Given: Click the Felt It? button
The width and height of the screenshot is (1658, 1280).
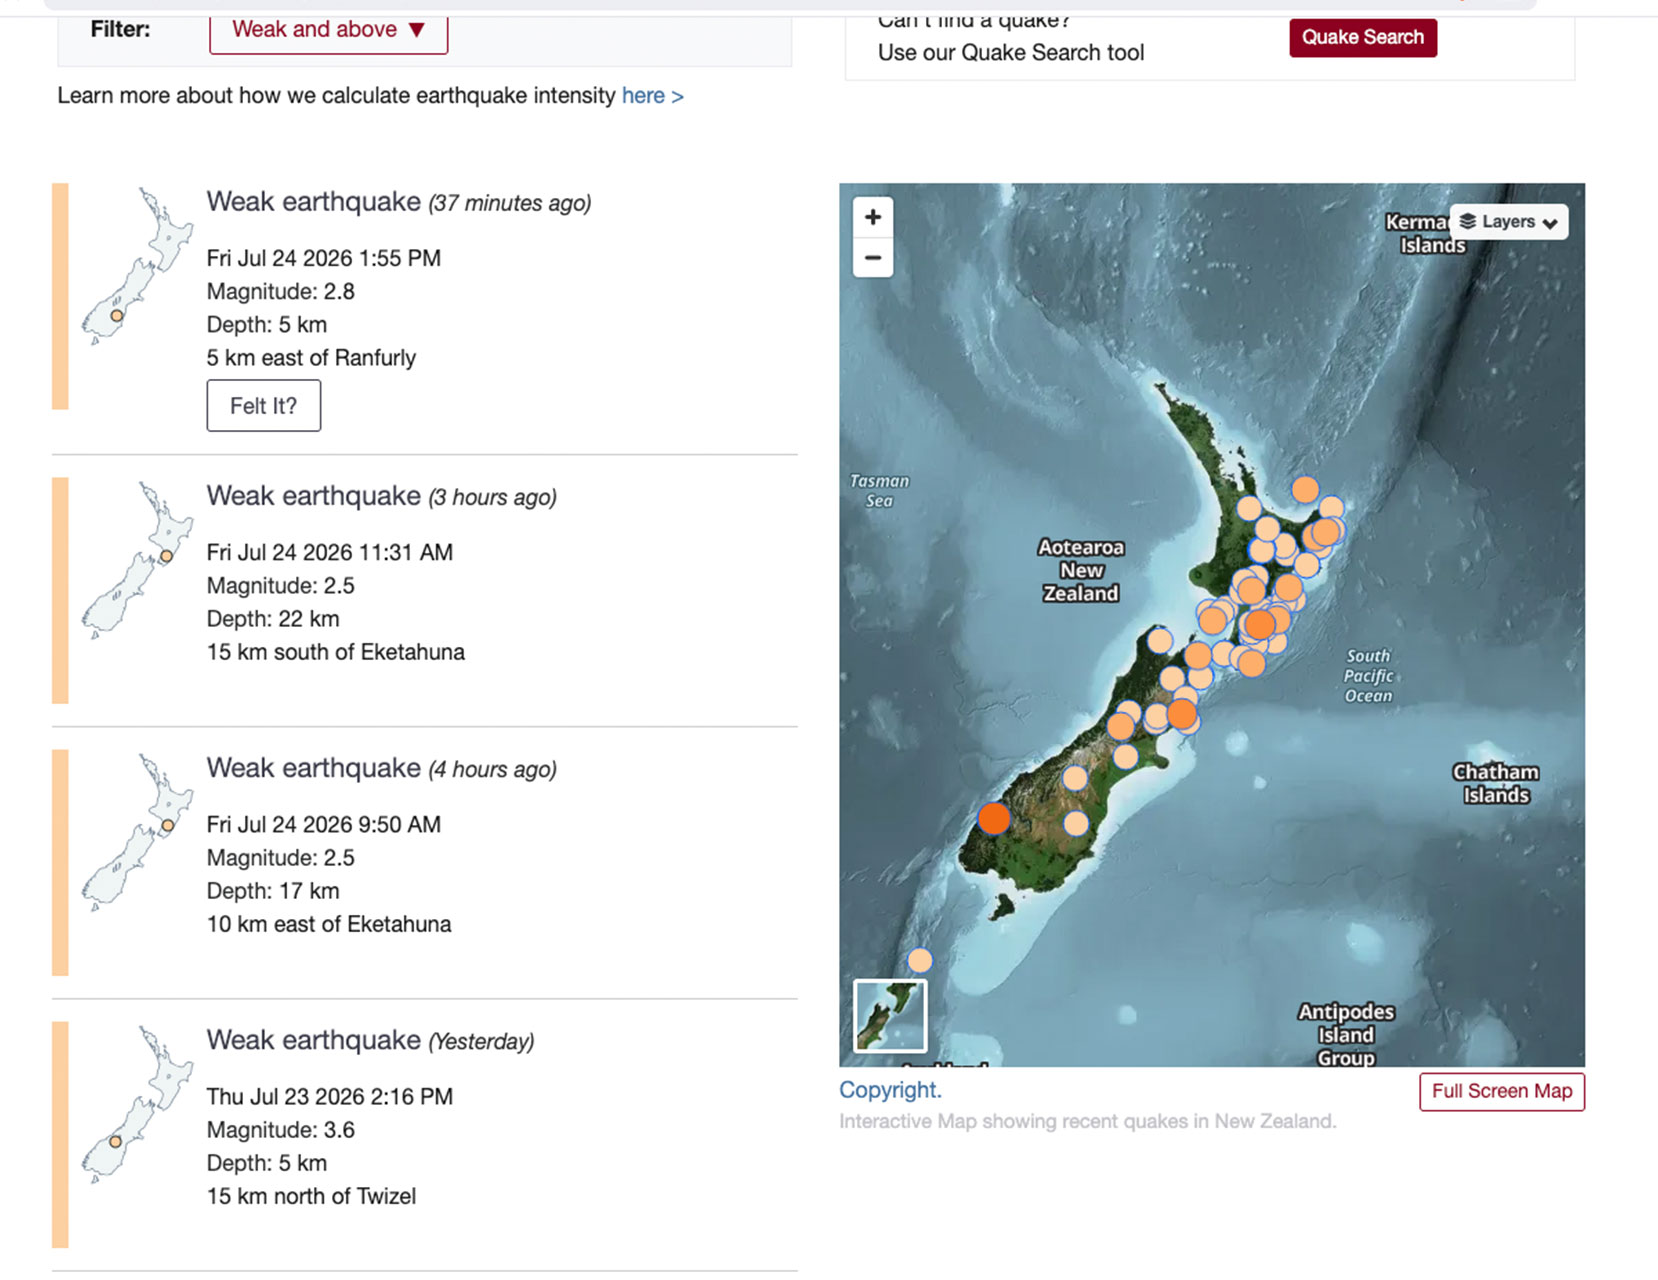Looking at the screenshot, I should (x=264, y=406).
